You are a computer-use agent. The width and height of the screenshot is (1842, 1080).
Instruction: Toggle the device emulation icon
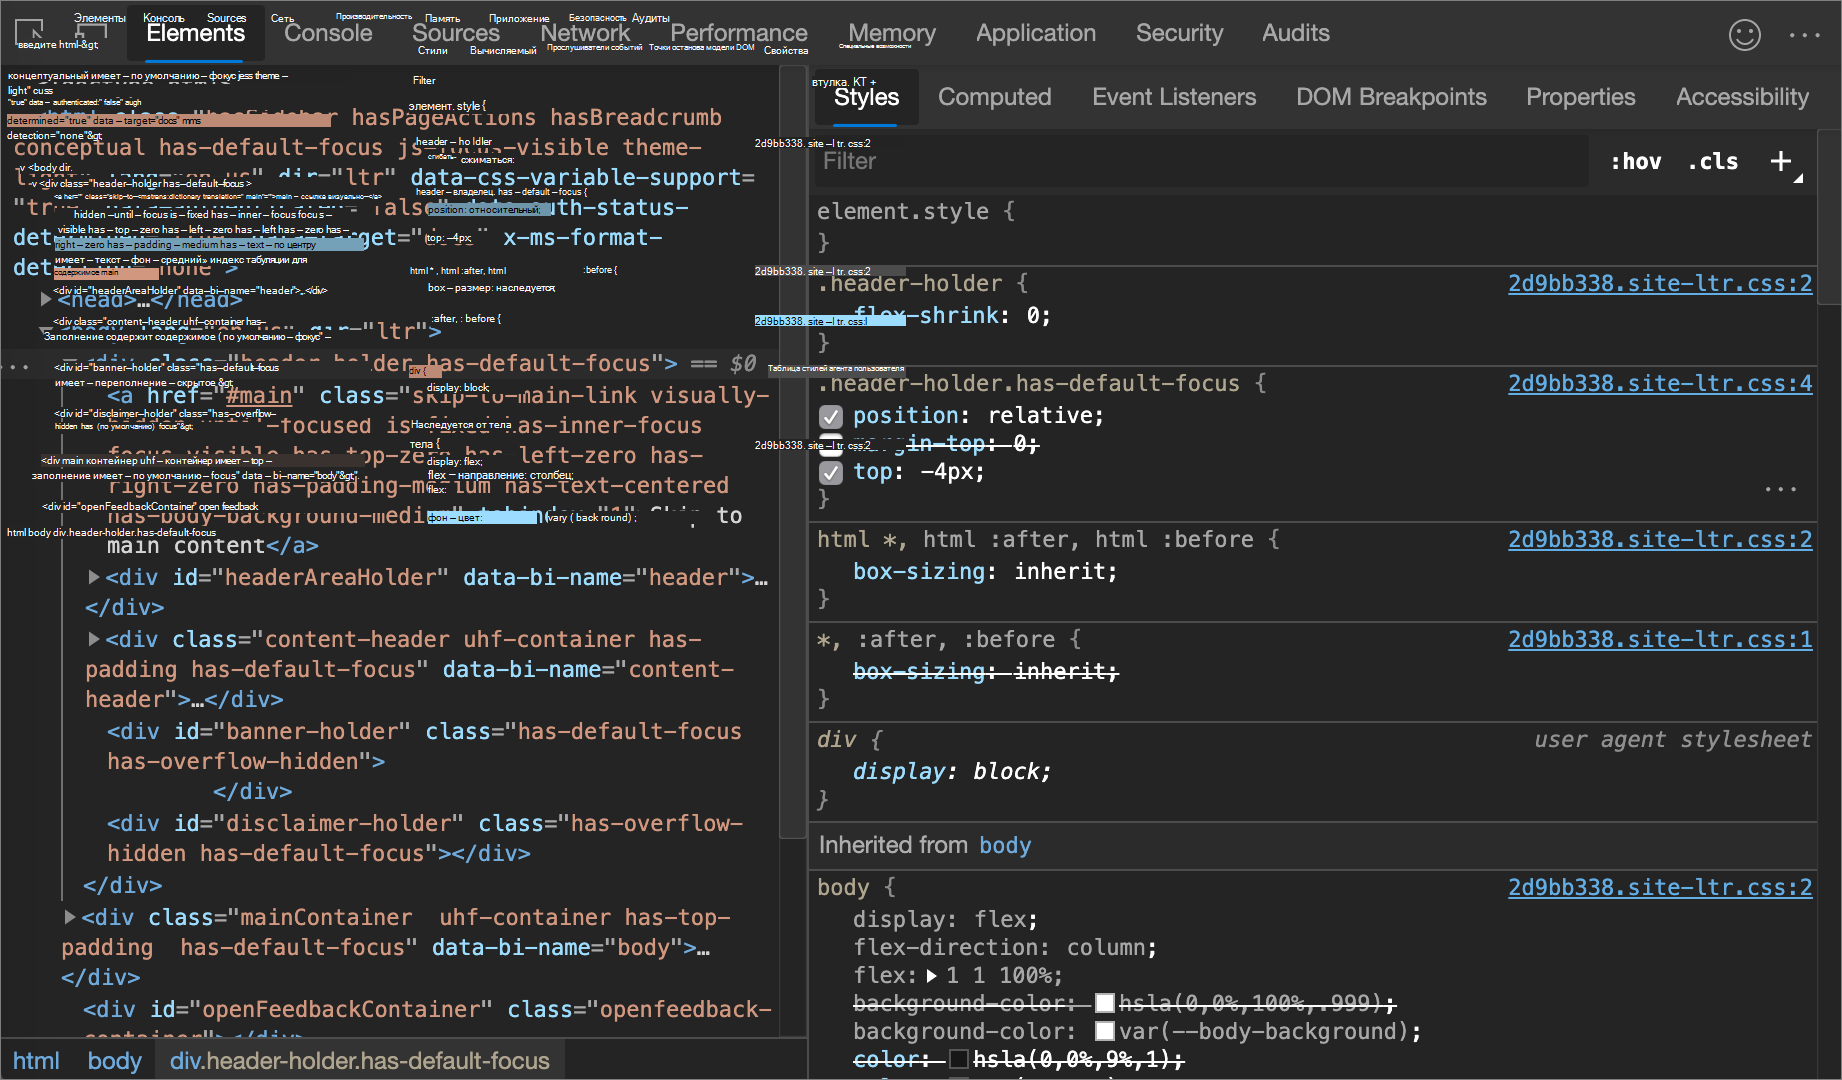coord(90,32)
